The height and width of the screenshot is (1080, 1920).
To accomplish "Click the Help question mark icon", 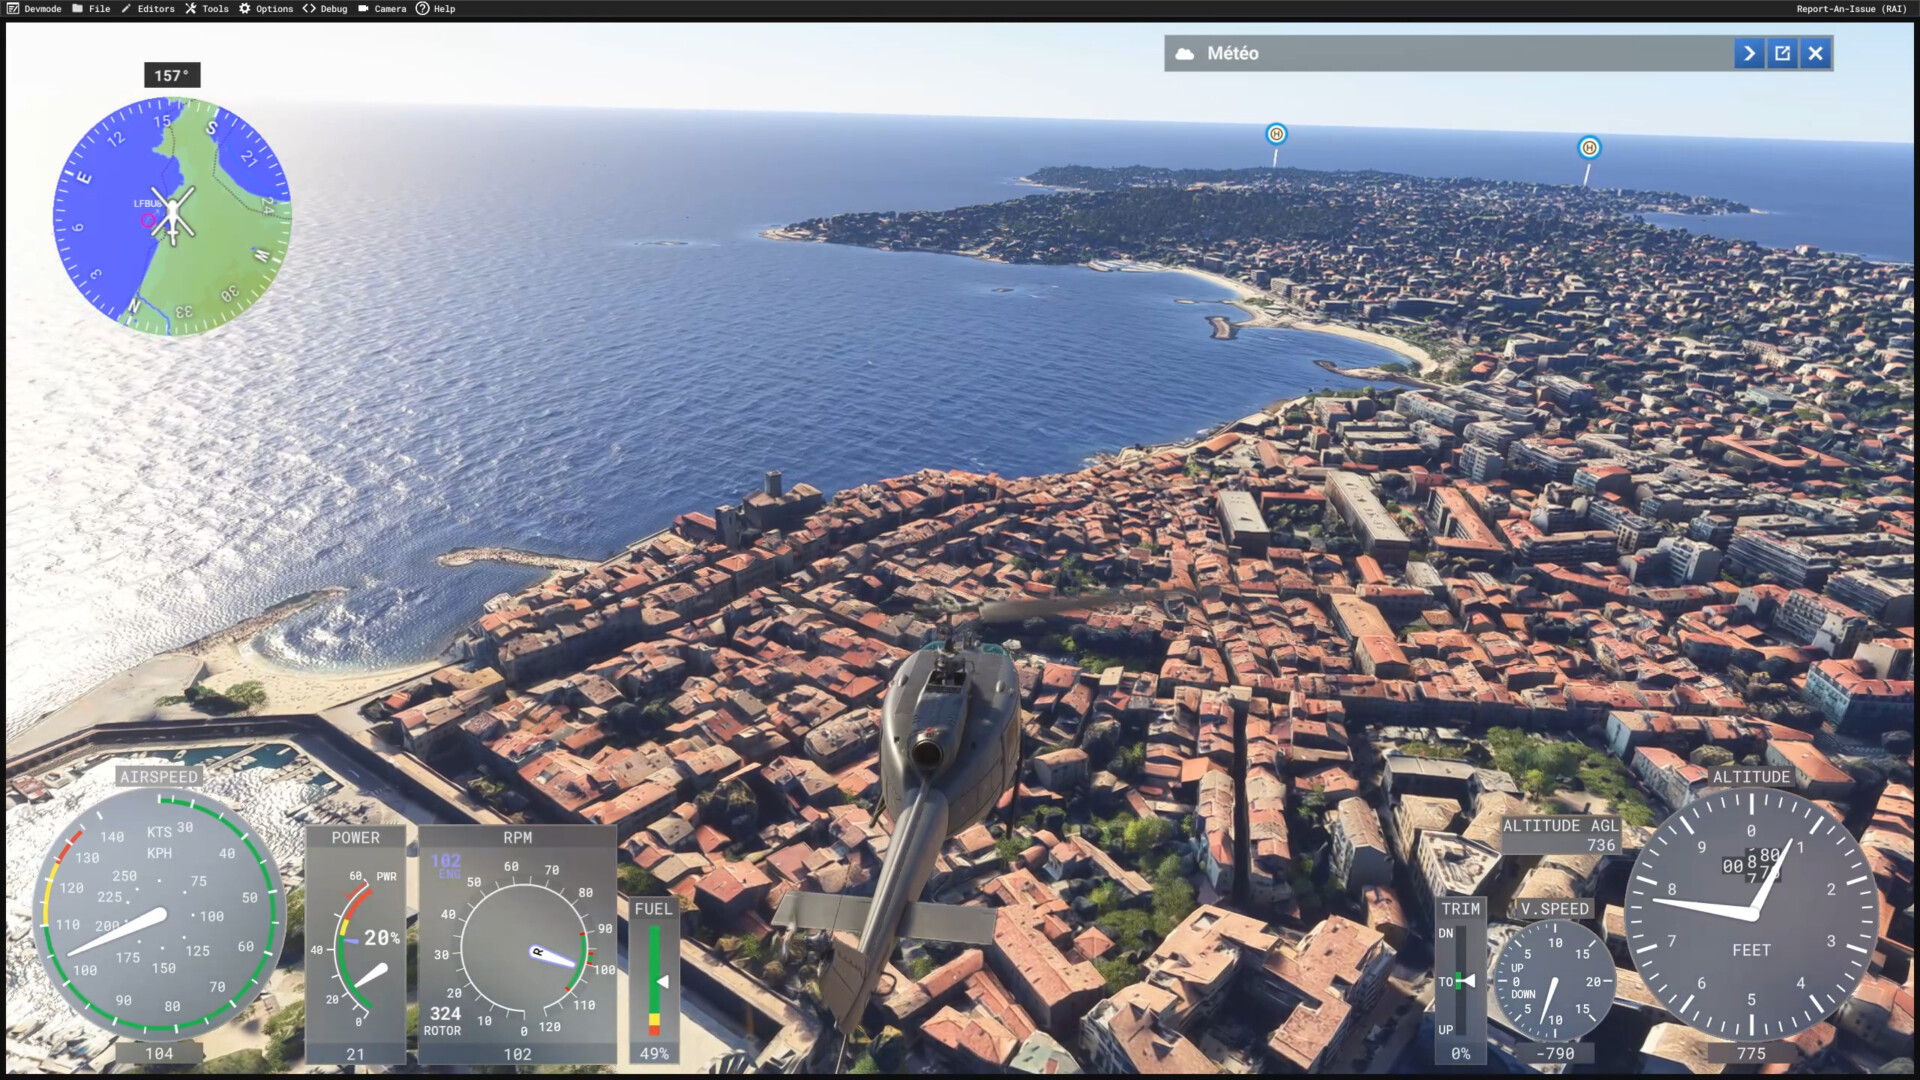I will click(422, 8).
